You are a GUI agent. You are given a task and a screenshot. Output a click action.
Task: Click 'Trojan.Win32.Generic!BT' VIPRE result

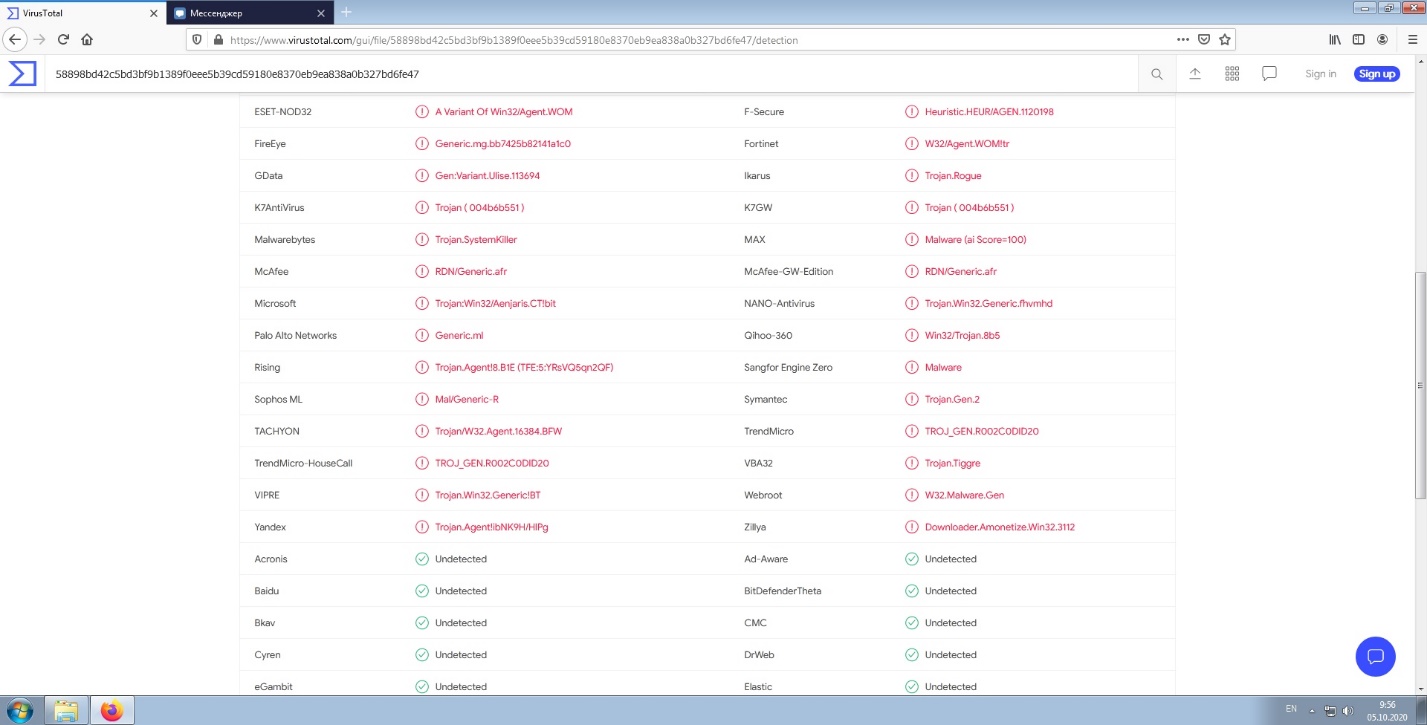pos(488,495)
